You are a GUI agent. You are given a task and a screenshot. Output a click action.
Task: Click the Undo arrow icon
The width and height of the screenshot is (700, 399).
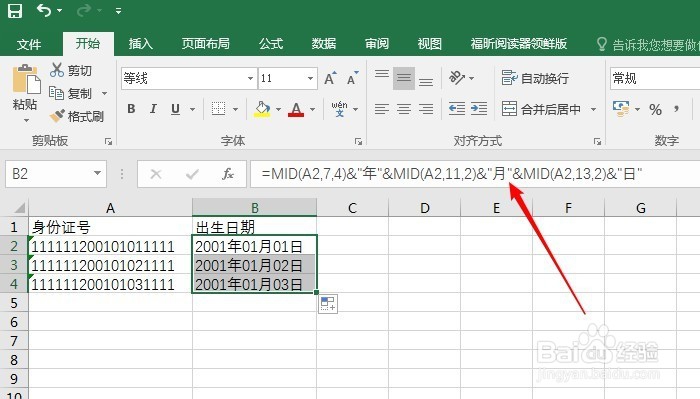(44, 10)
